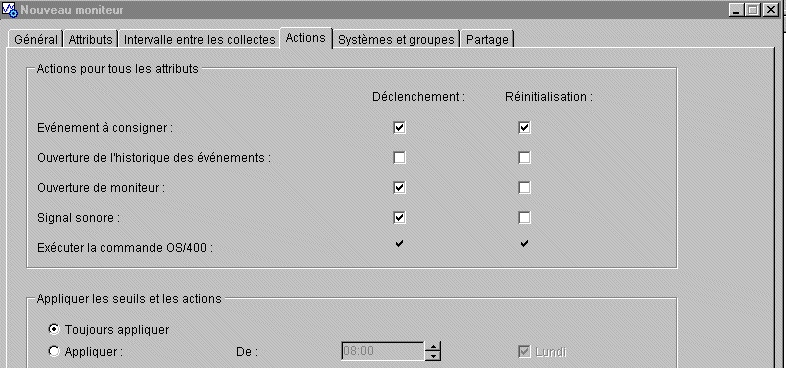Increase the De time with up arrow

point(433,346)
